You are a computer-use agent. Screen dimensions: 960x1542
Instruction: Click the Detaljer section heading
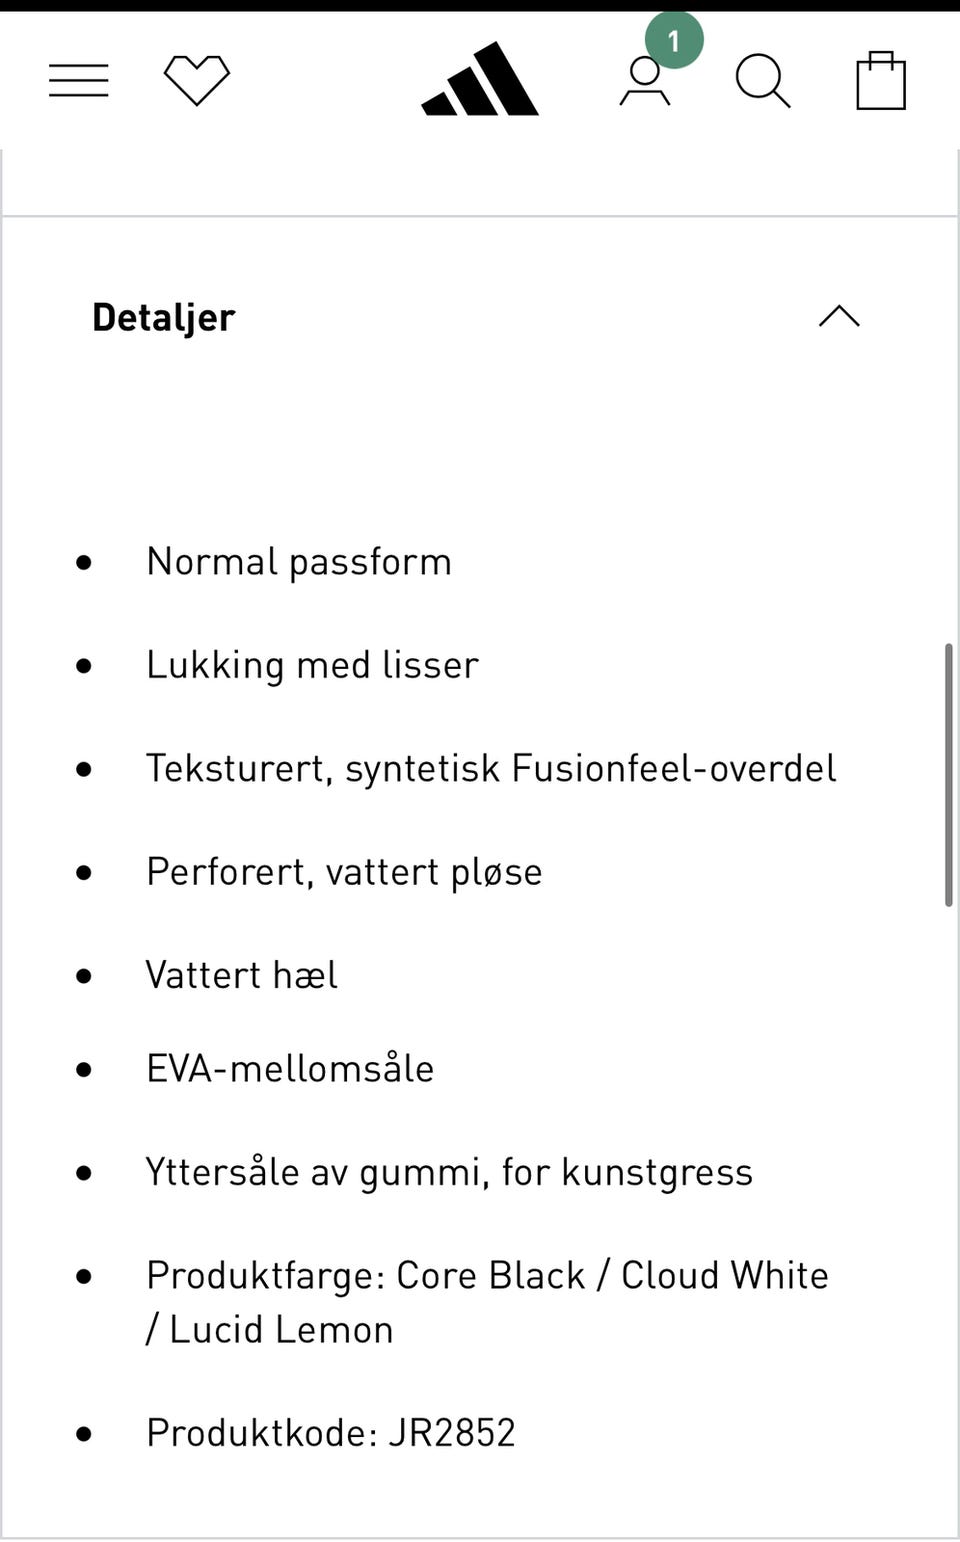coord(164,317)
